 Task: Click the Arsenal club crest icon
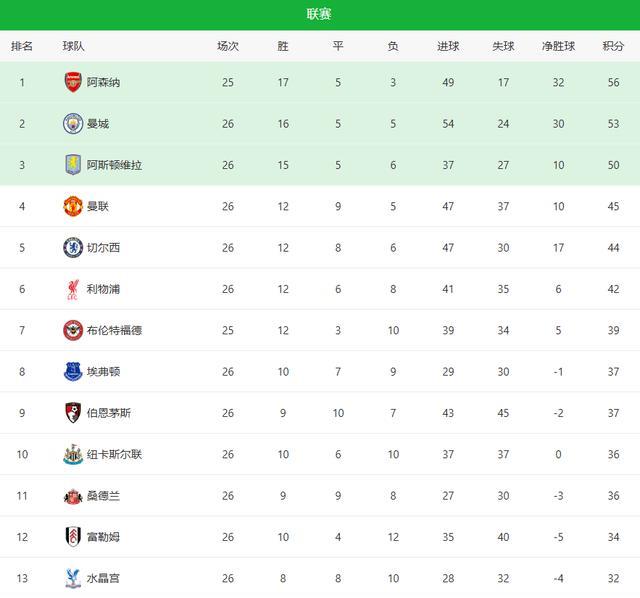point(72,82)
